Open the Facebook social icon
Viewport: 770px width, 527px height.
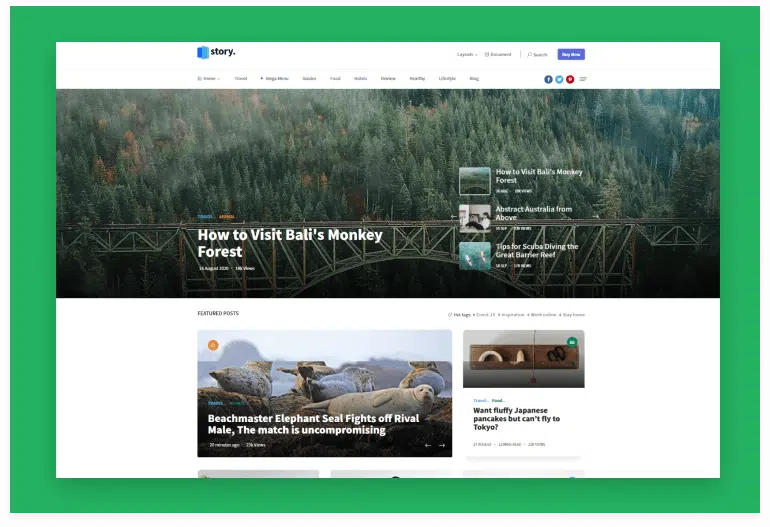[x=549, y=79]
